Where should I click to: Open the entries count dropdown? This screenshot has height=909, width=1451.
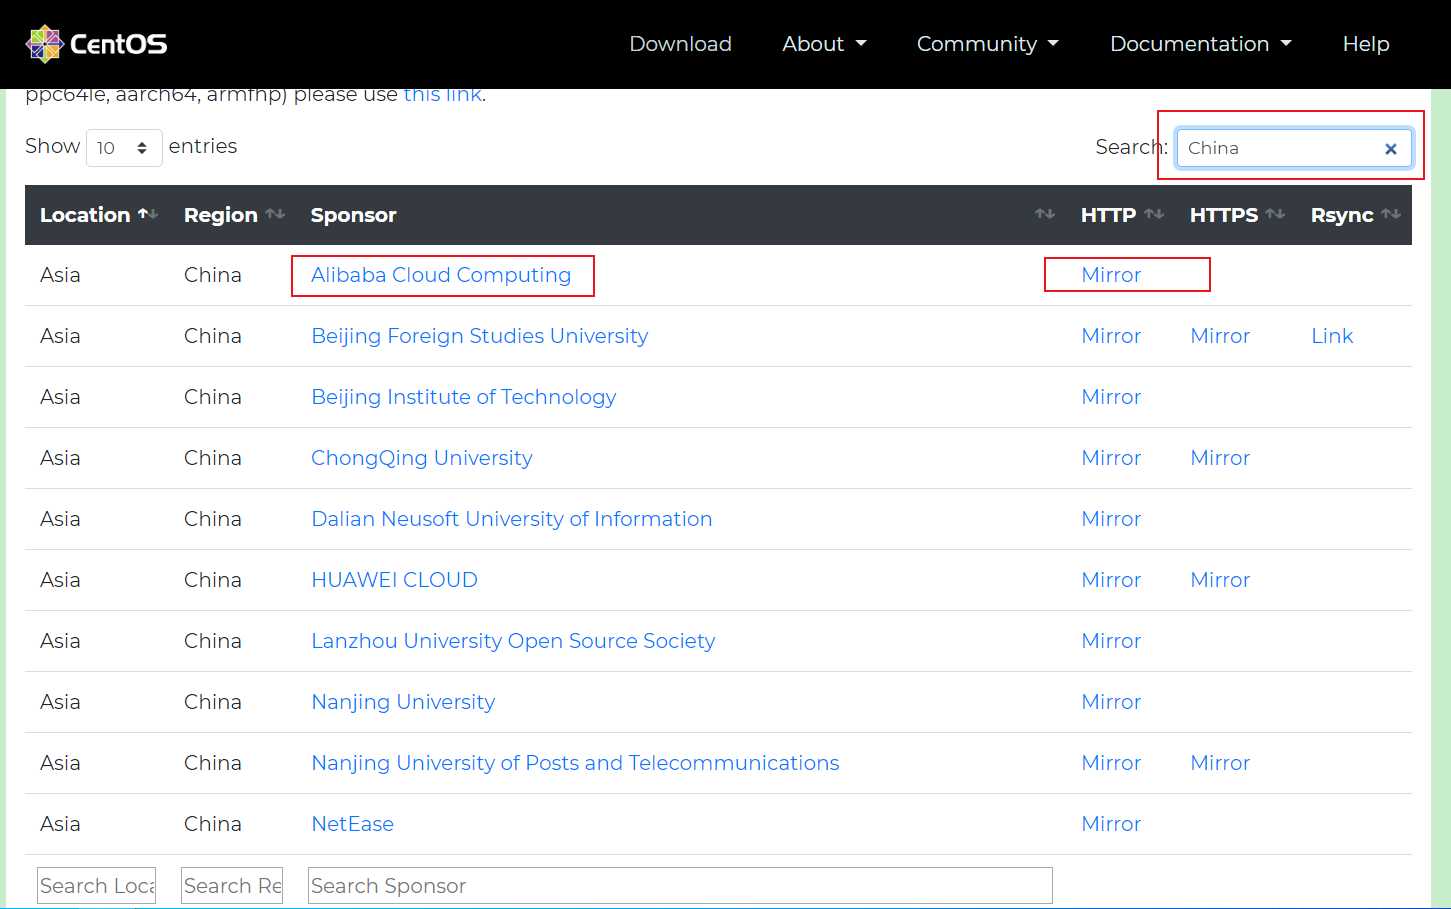click(124, 148)
